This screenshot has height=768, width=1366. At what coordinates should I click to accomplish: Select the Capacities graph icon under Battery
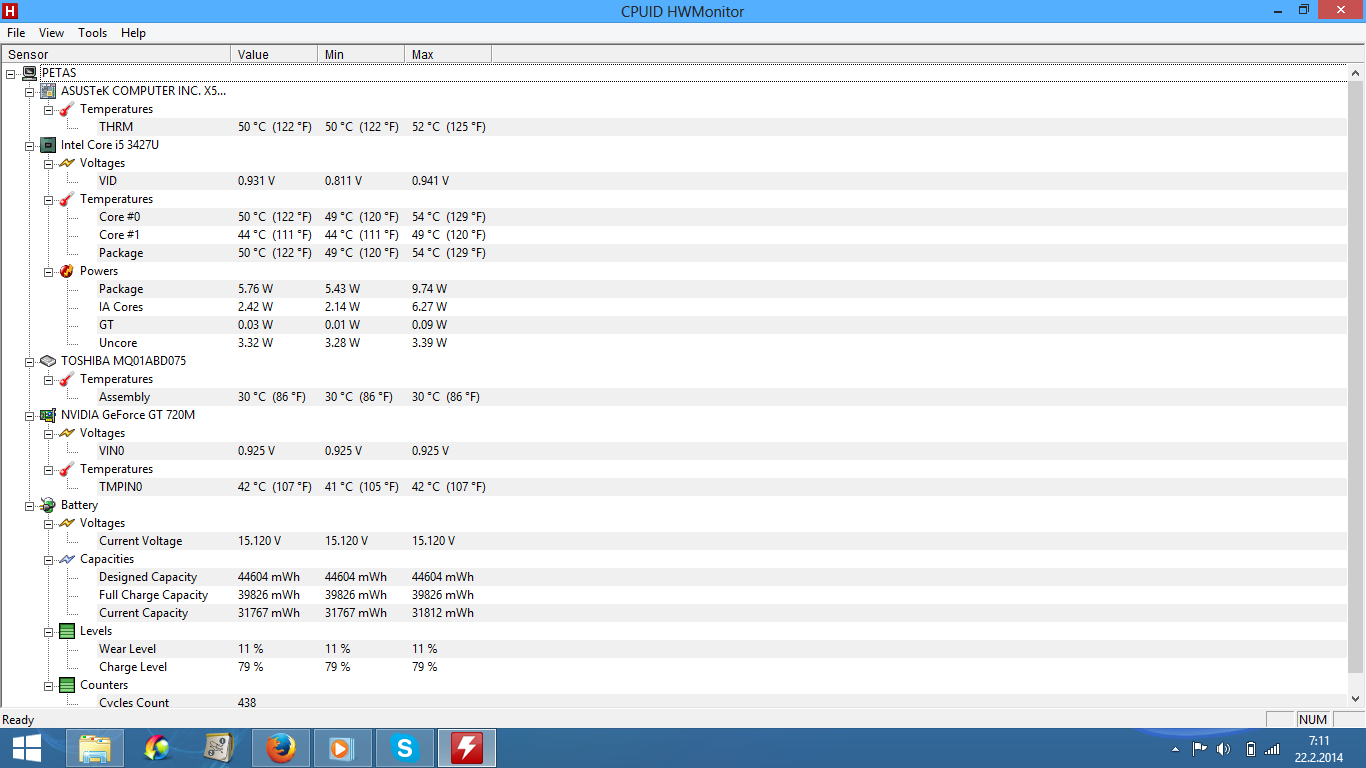click(67, 559)
